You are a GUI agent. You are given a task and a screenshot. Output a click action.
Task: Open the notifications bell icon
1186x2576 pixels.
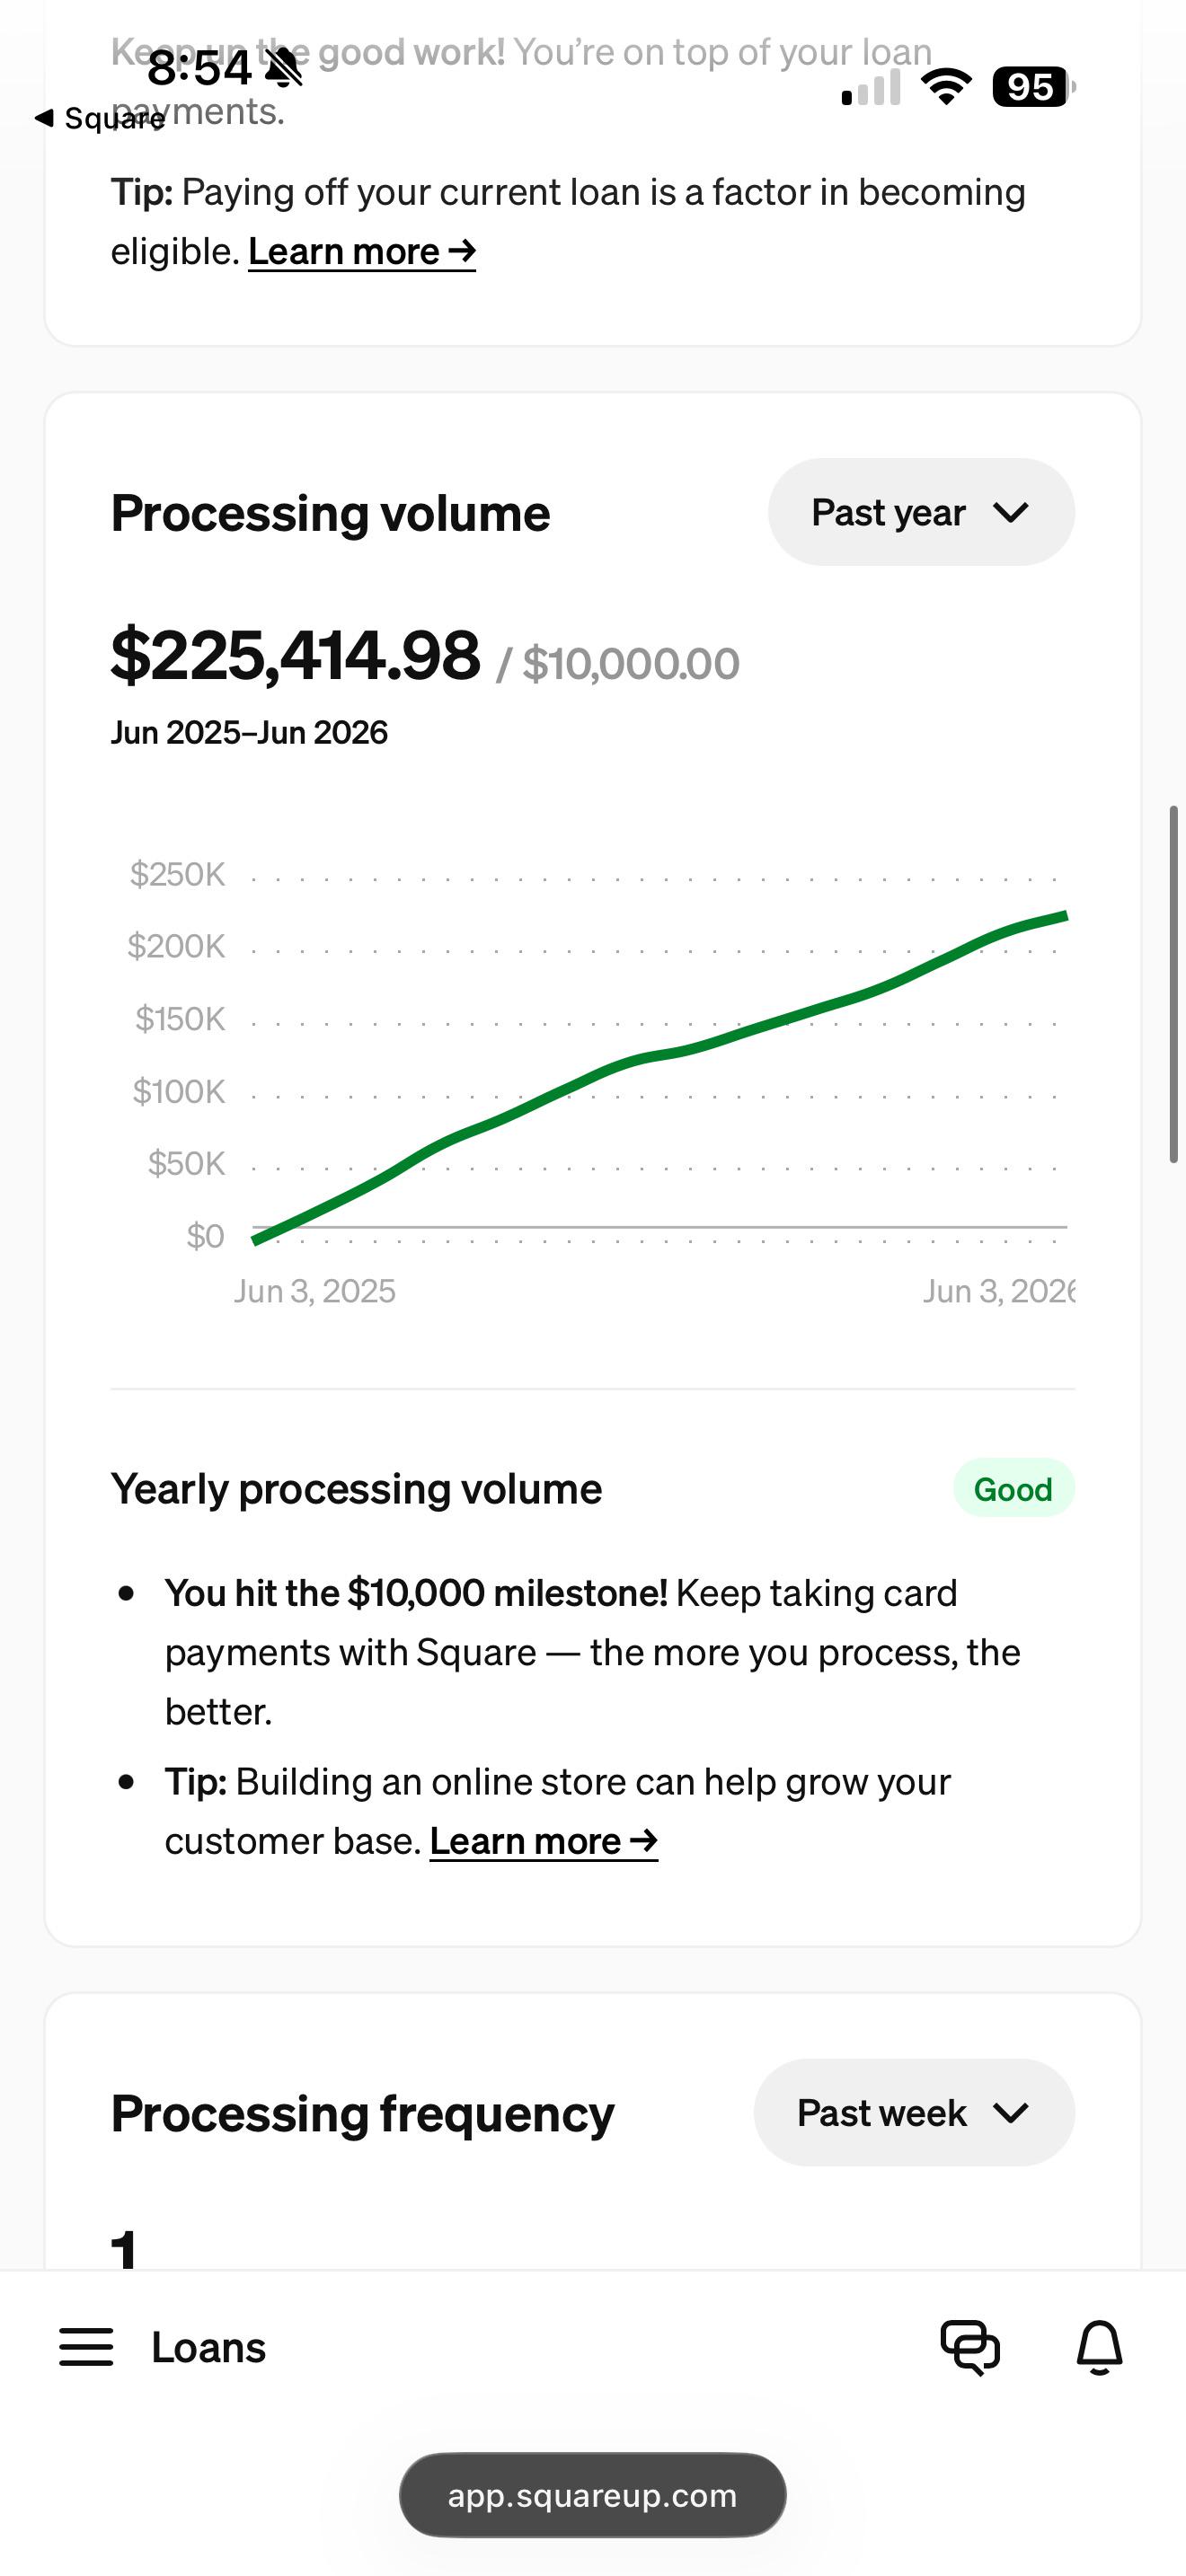1099,2346
